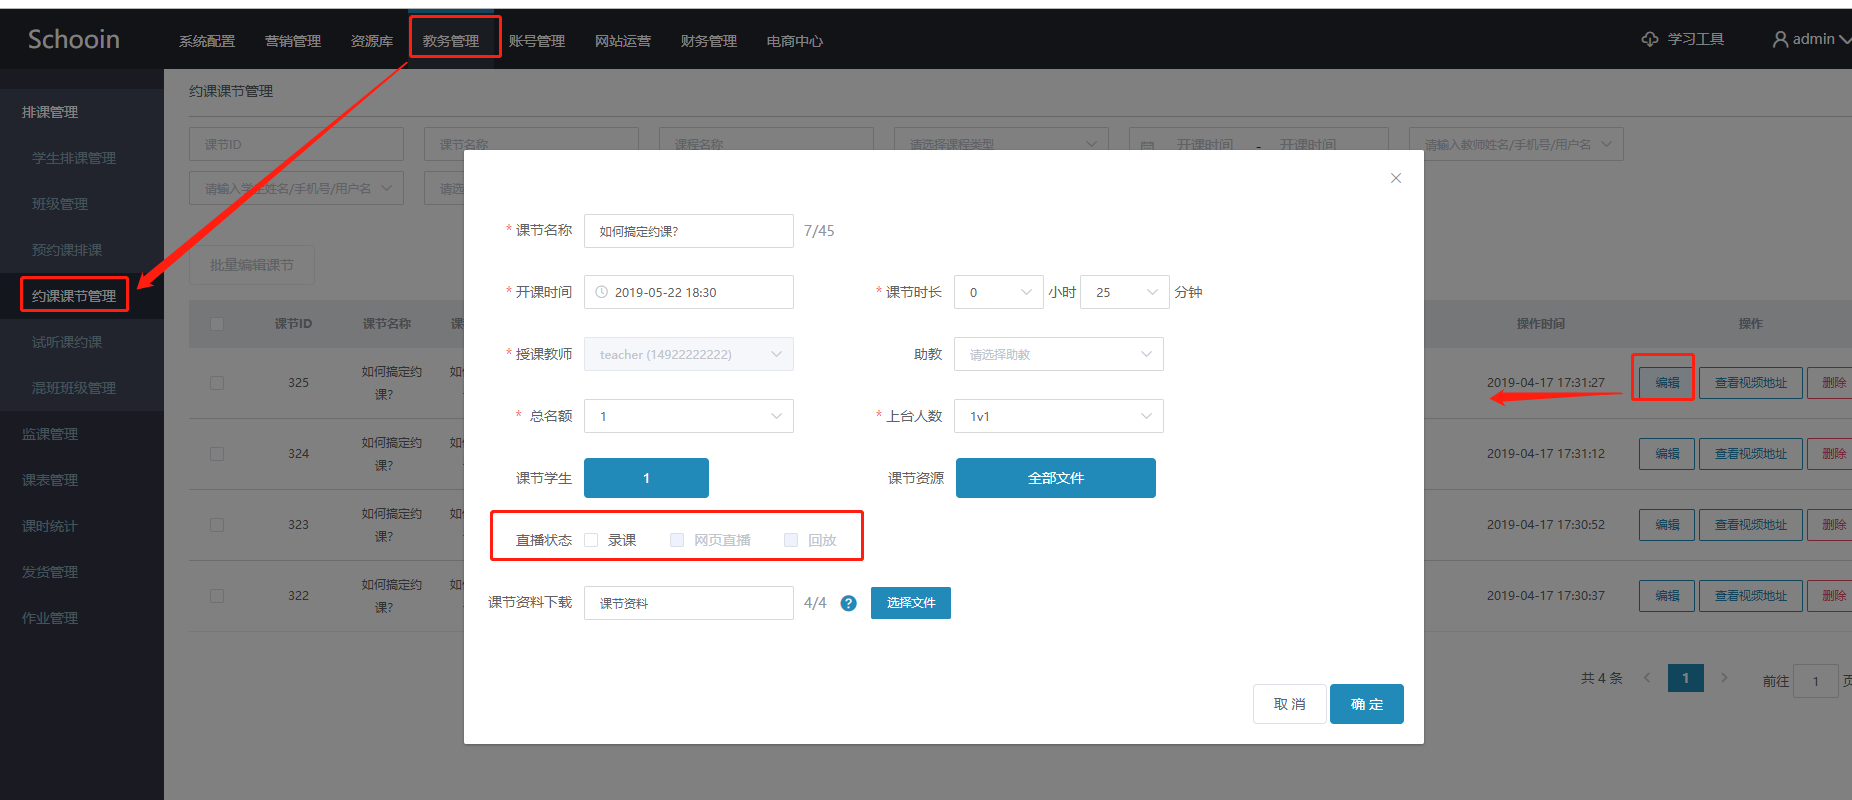Open the 授课教师 teacher dropdown

[x=689, y=354]
